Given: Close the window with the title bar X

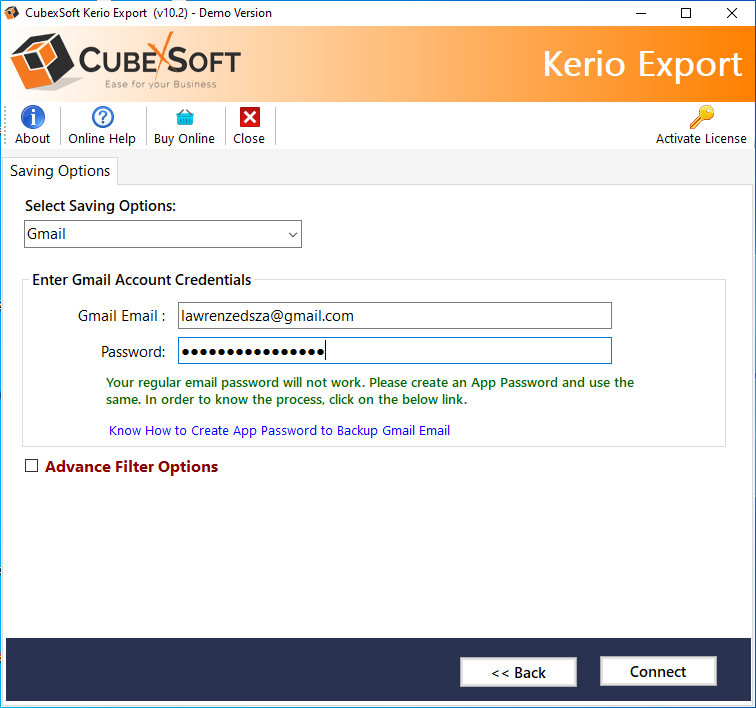Looking at the screenshot, I should pyautogui.click(x=731, y=13).
